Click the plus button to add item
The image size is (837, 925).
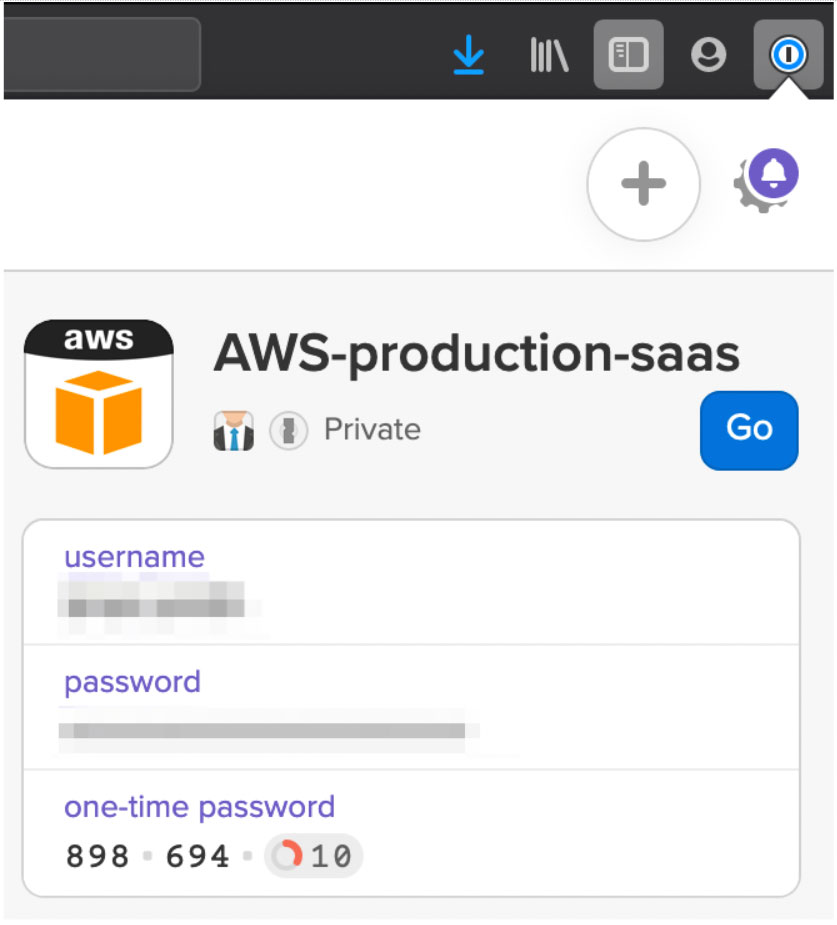644,184
